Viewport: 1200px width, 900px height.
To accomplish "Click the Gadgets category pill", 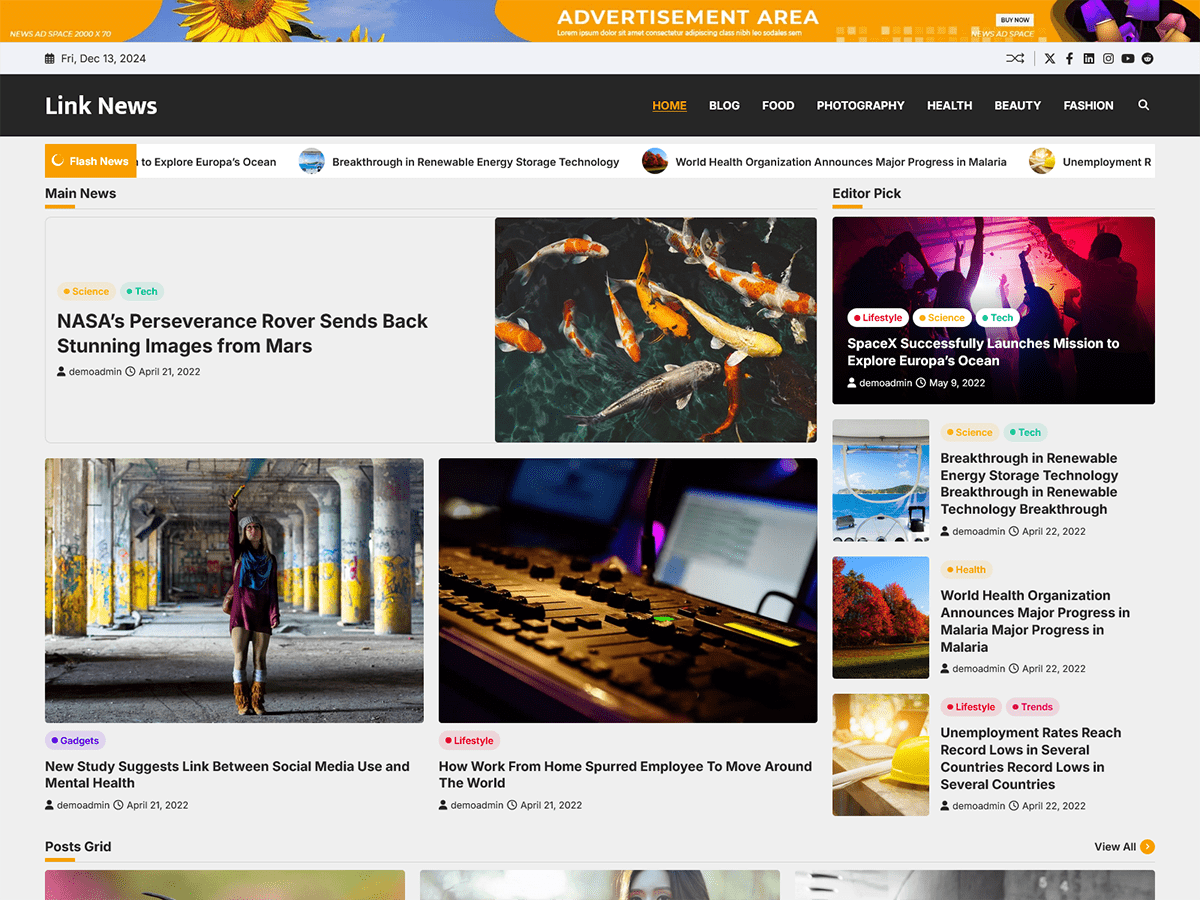I will pyautogui.click(x=75, y=740).
